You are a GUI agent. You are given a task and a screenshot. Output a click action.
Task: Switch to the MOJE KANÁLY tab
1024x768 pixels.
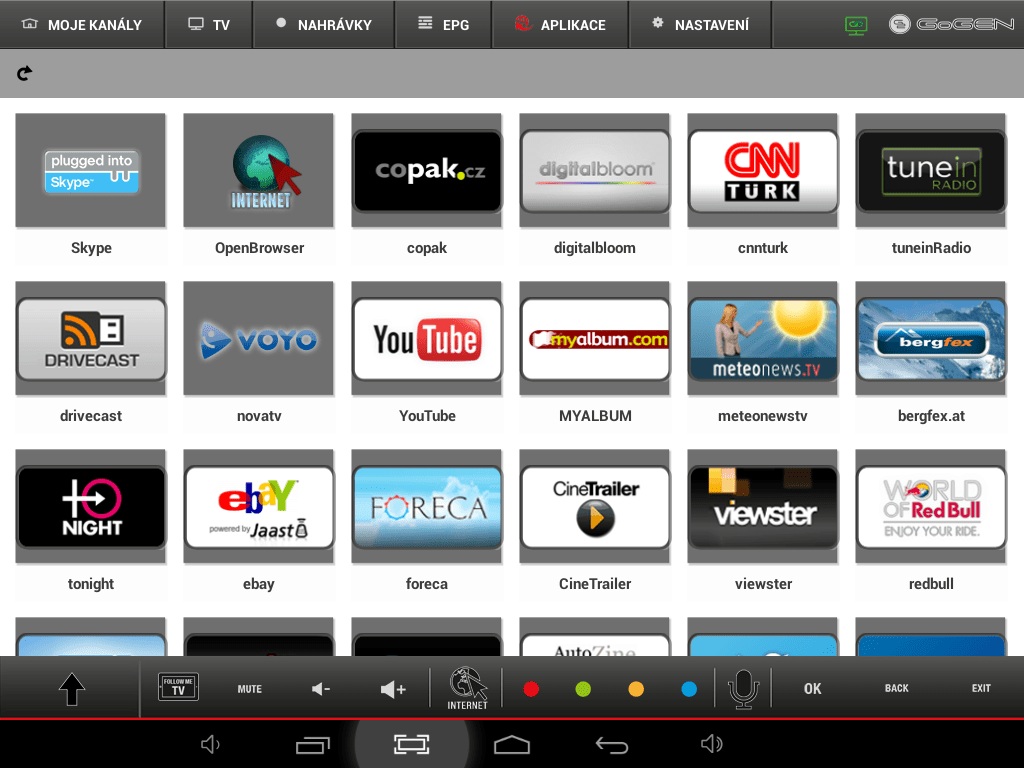tap(82, 25)
